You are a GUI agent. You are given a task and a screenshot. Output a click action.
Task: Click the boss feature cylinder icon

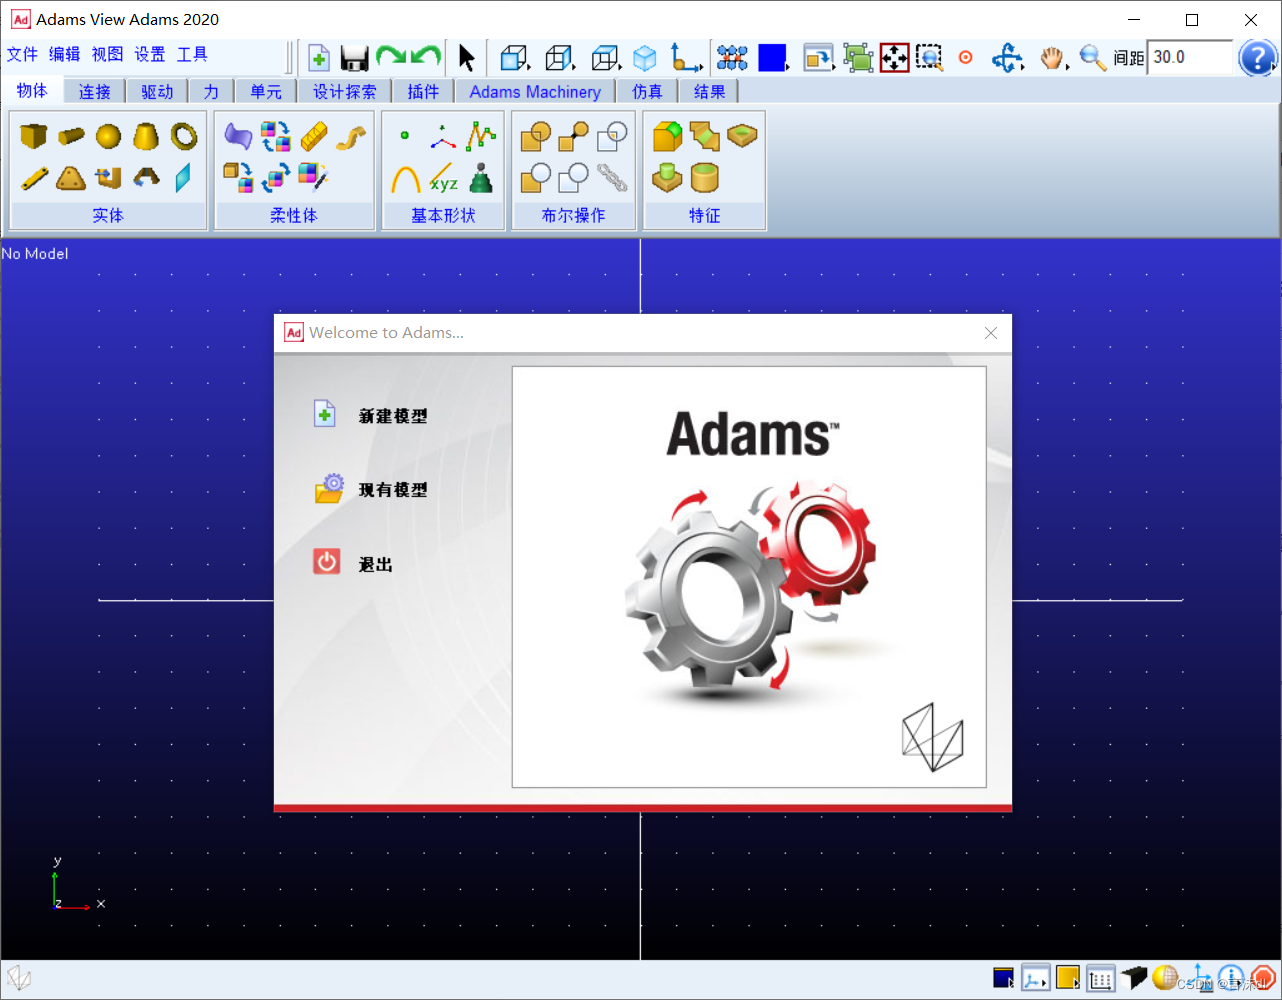tap(667, 179)
